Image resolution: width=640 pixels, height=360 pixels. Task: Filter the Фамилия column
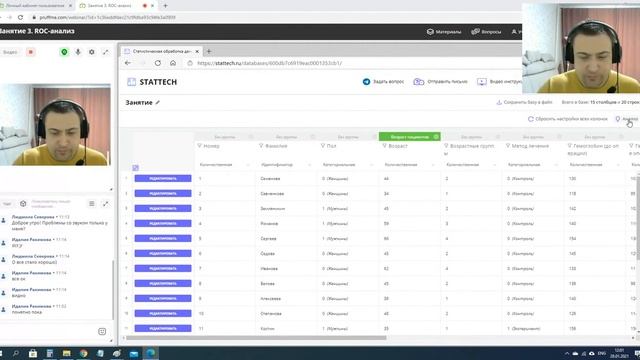261,146
